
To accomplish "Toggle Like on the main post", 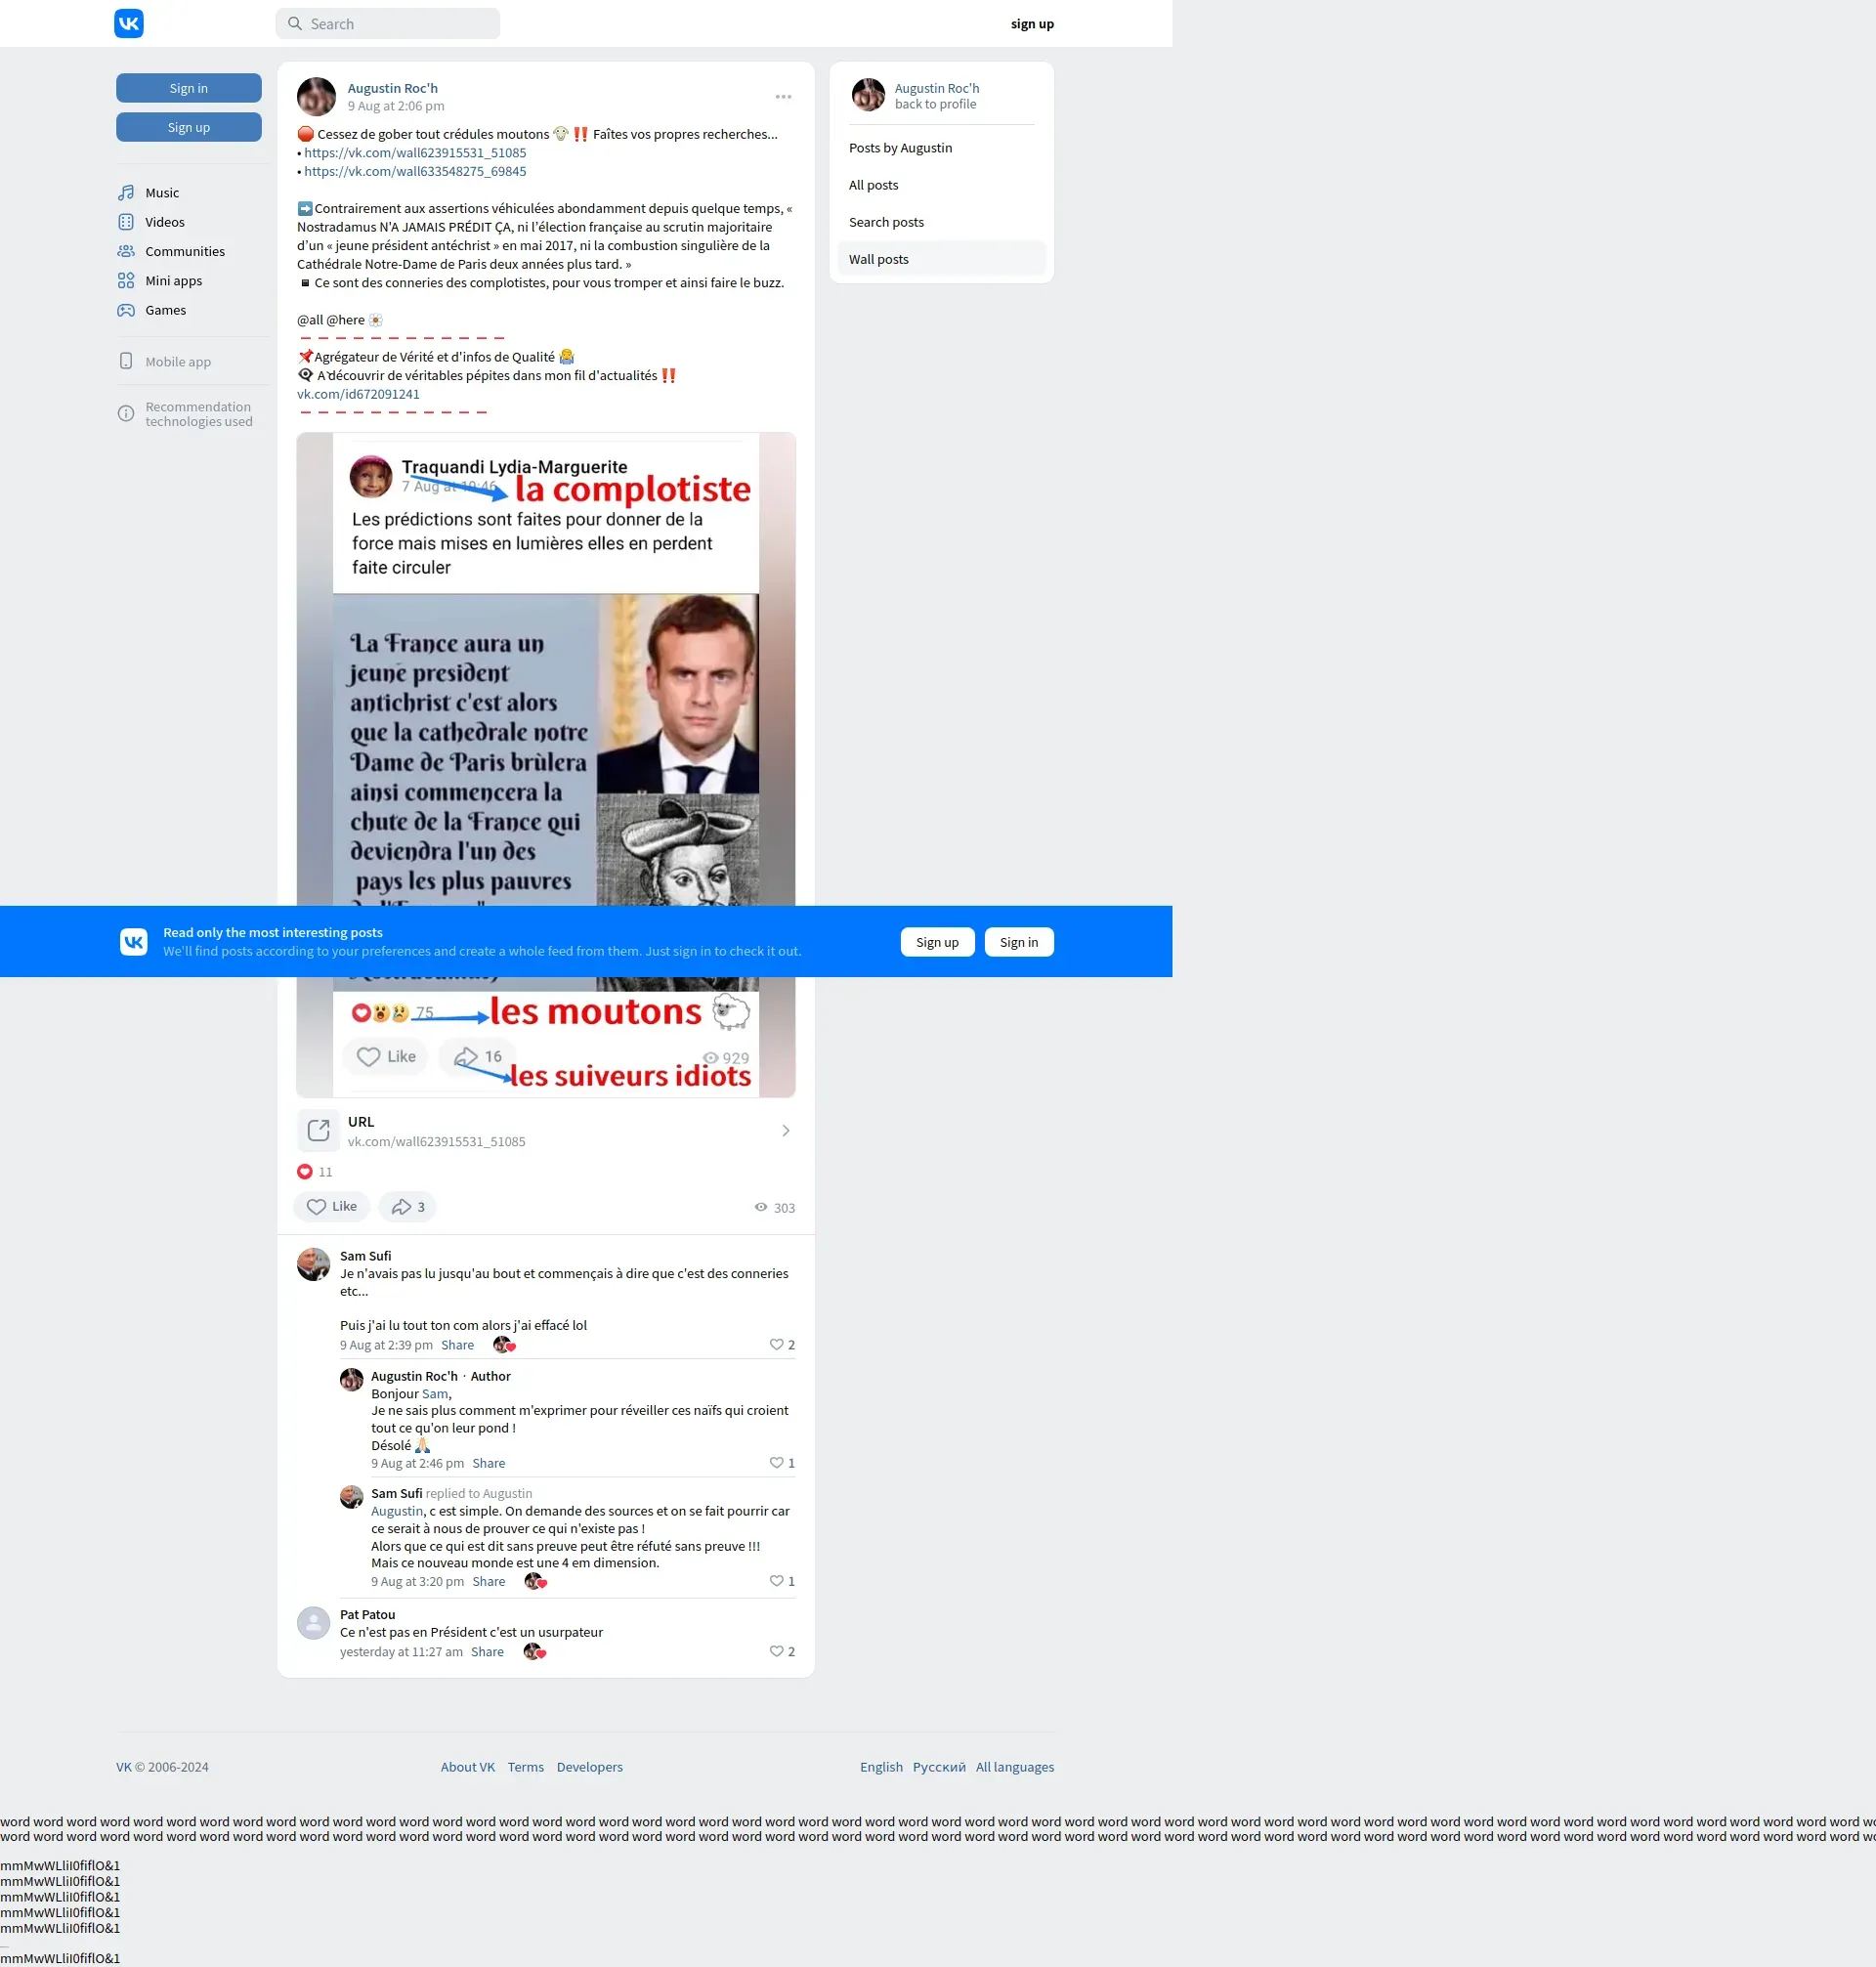I will [x=332, y=1207].
